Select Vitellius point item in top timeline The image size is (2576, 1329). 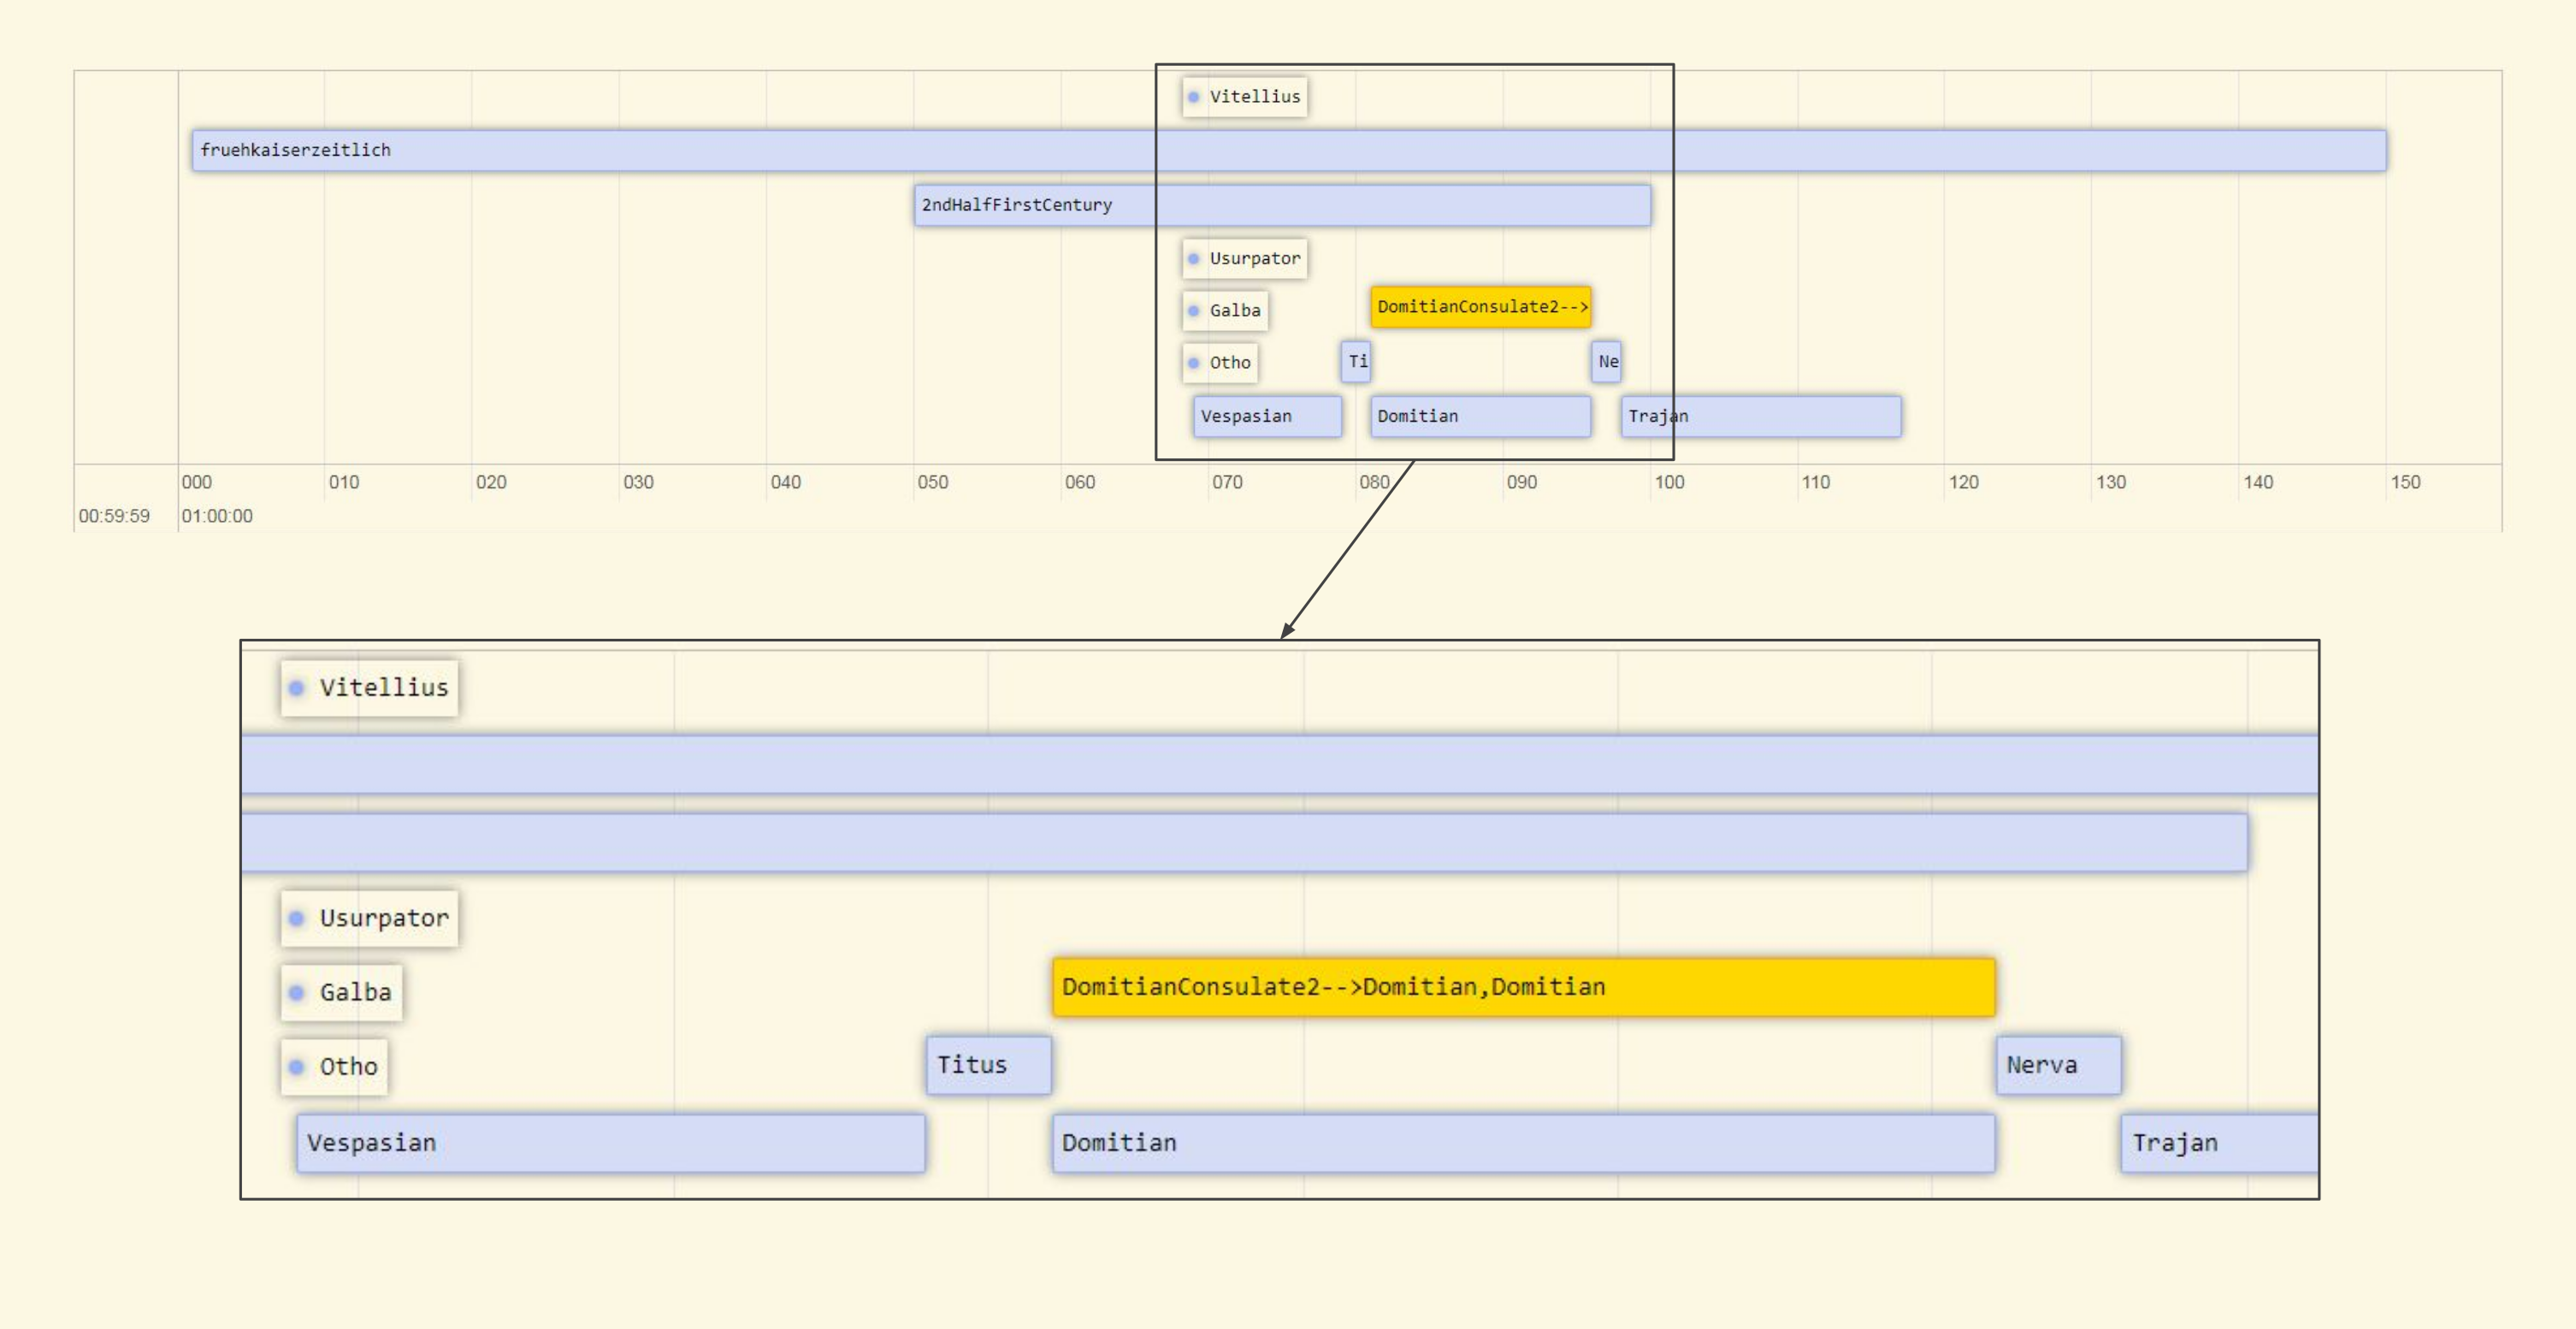coord(1245,97)
